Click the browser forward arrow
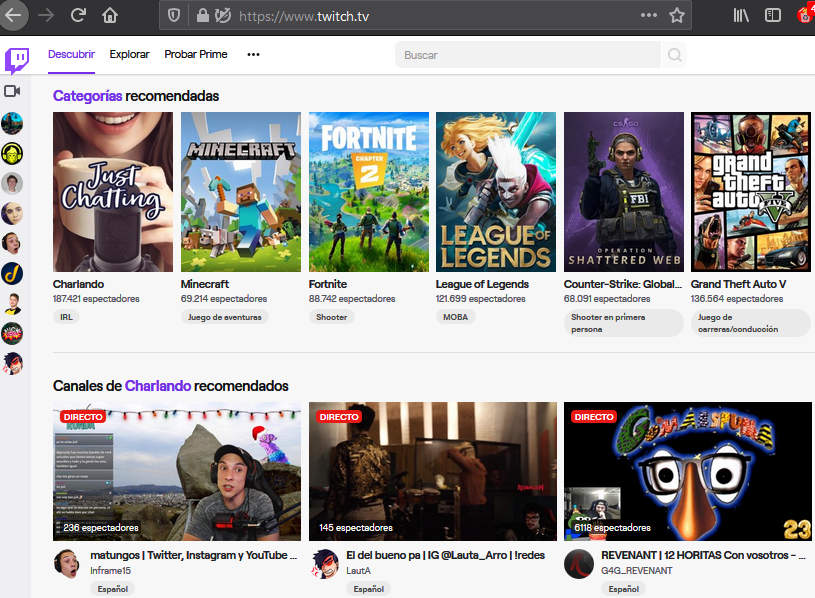 [46, 16]
